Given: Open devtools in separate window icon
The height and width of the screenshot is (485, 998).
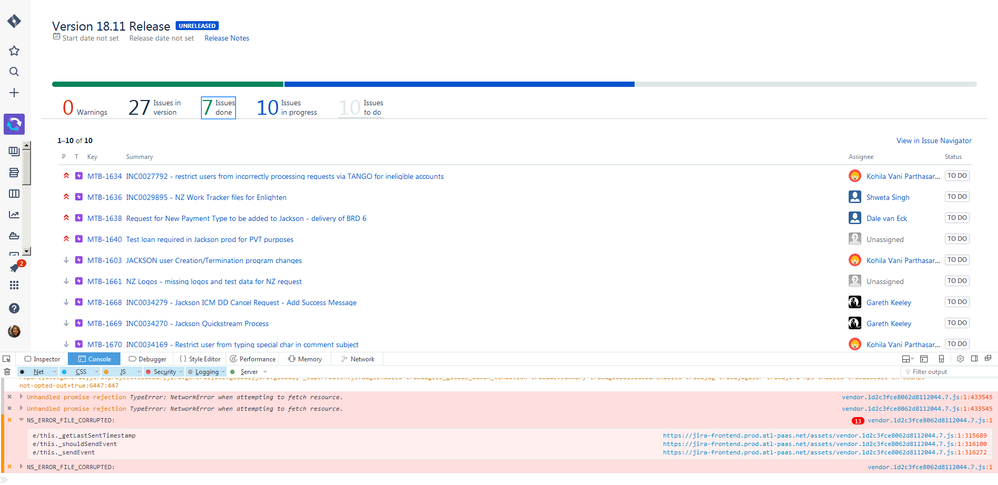Looking at the screenshot, I should coord(988,359).
